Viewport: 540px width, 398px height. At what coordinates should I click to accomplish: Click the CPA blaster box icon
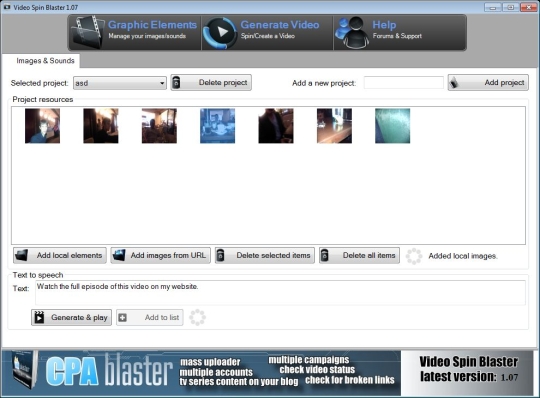pos(24,370)
